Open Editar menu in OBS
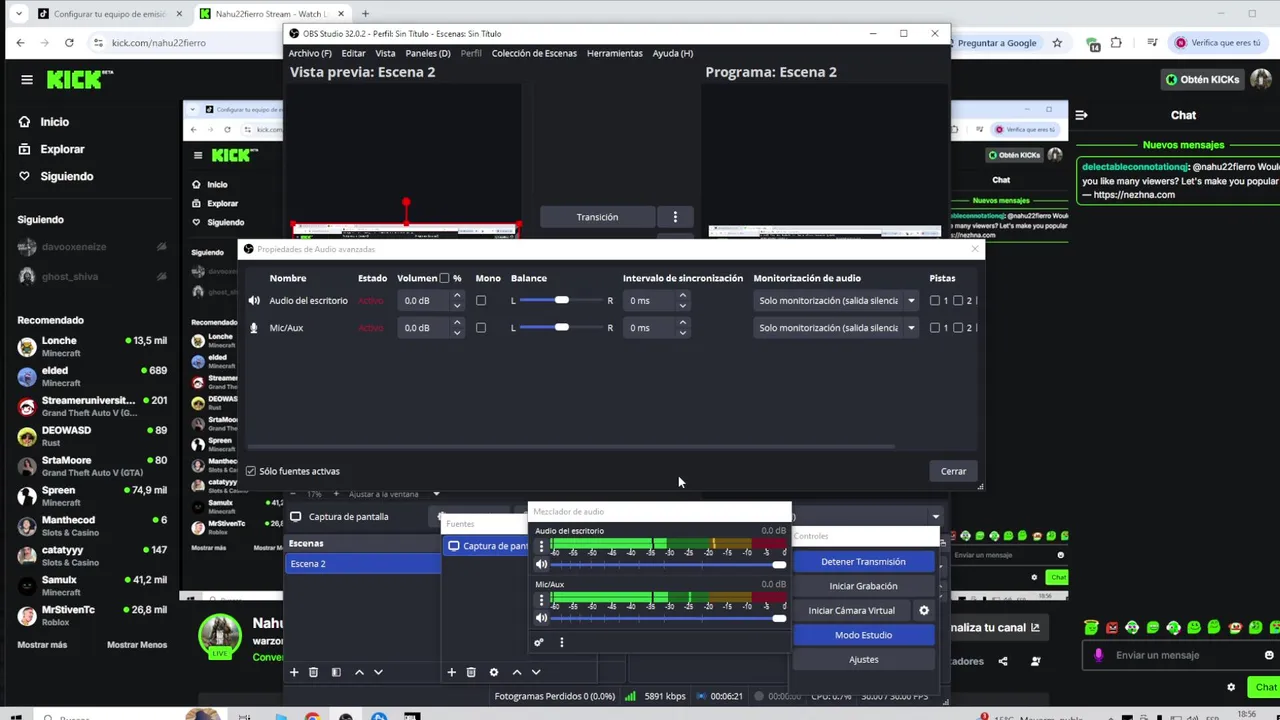1280x720 pixels. 353,53
